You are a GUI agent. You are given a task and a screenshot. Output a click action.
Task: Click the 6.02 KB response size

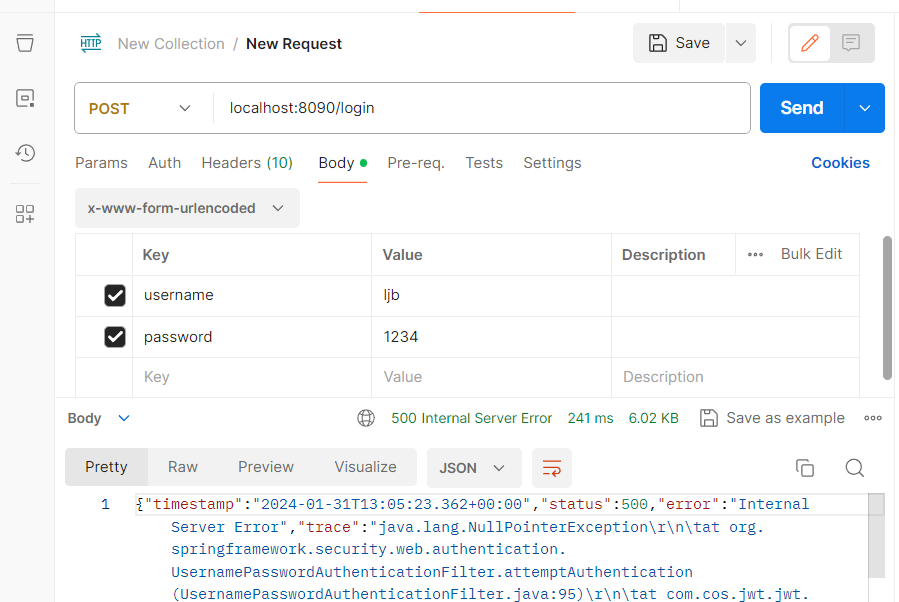click(653, 418)
